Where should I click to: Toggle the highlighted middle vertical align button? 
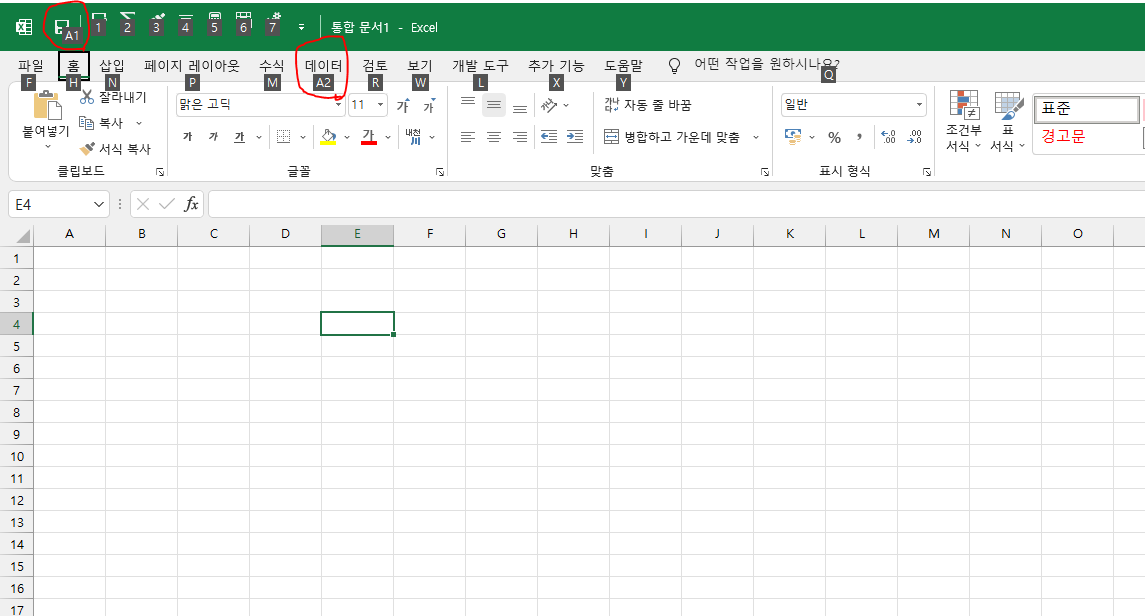pyautogui.click(x=494, y=105)
